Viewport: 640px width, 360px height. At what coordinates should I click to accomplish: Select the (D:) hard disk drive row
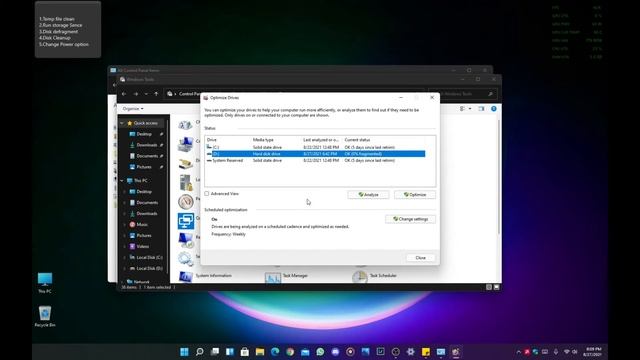tap(315, 154)
